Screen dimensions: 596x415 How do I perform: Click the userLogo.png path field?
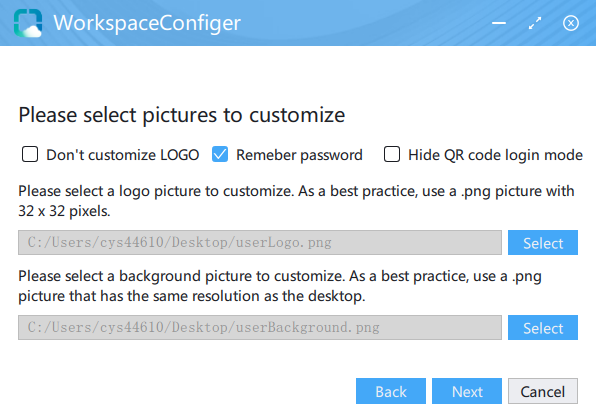click(x=260, y=242)
